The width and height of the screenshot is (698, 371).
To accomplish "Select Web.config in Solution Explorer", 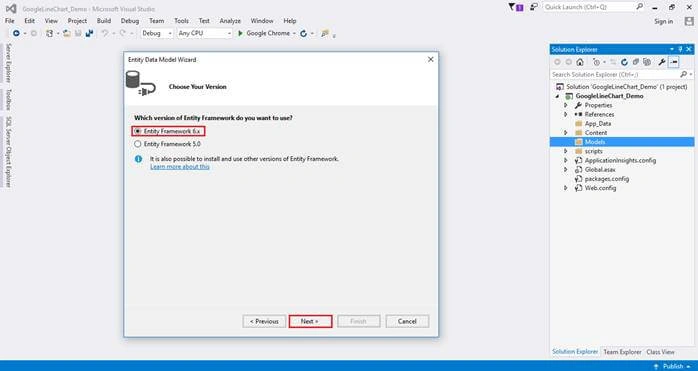I will coord(600,188).
